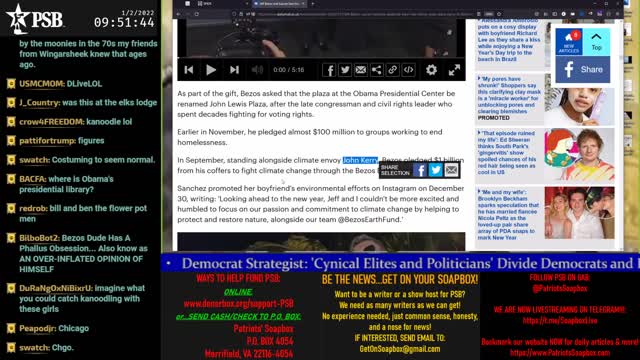Open New Articles notification button
640x360 pixels.
click(569, 41)
